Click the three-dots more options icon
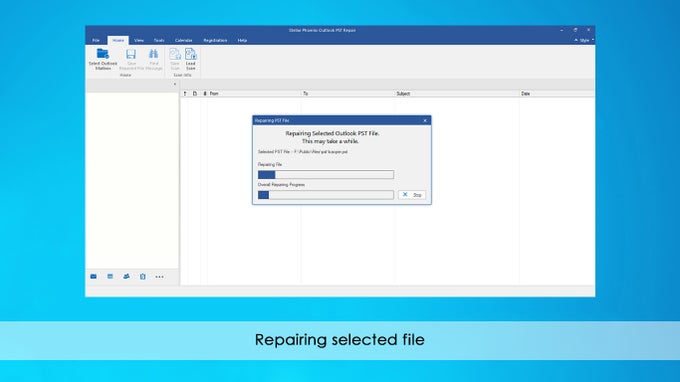680x382 pixels. click(x=160, y=277)
